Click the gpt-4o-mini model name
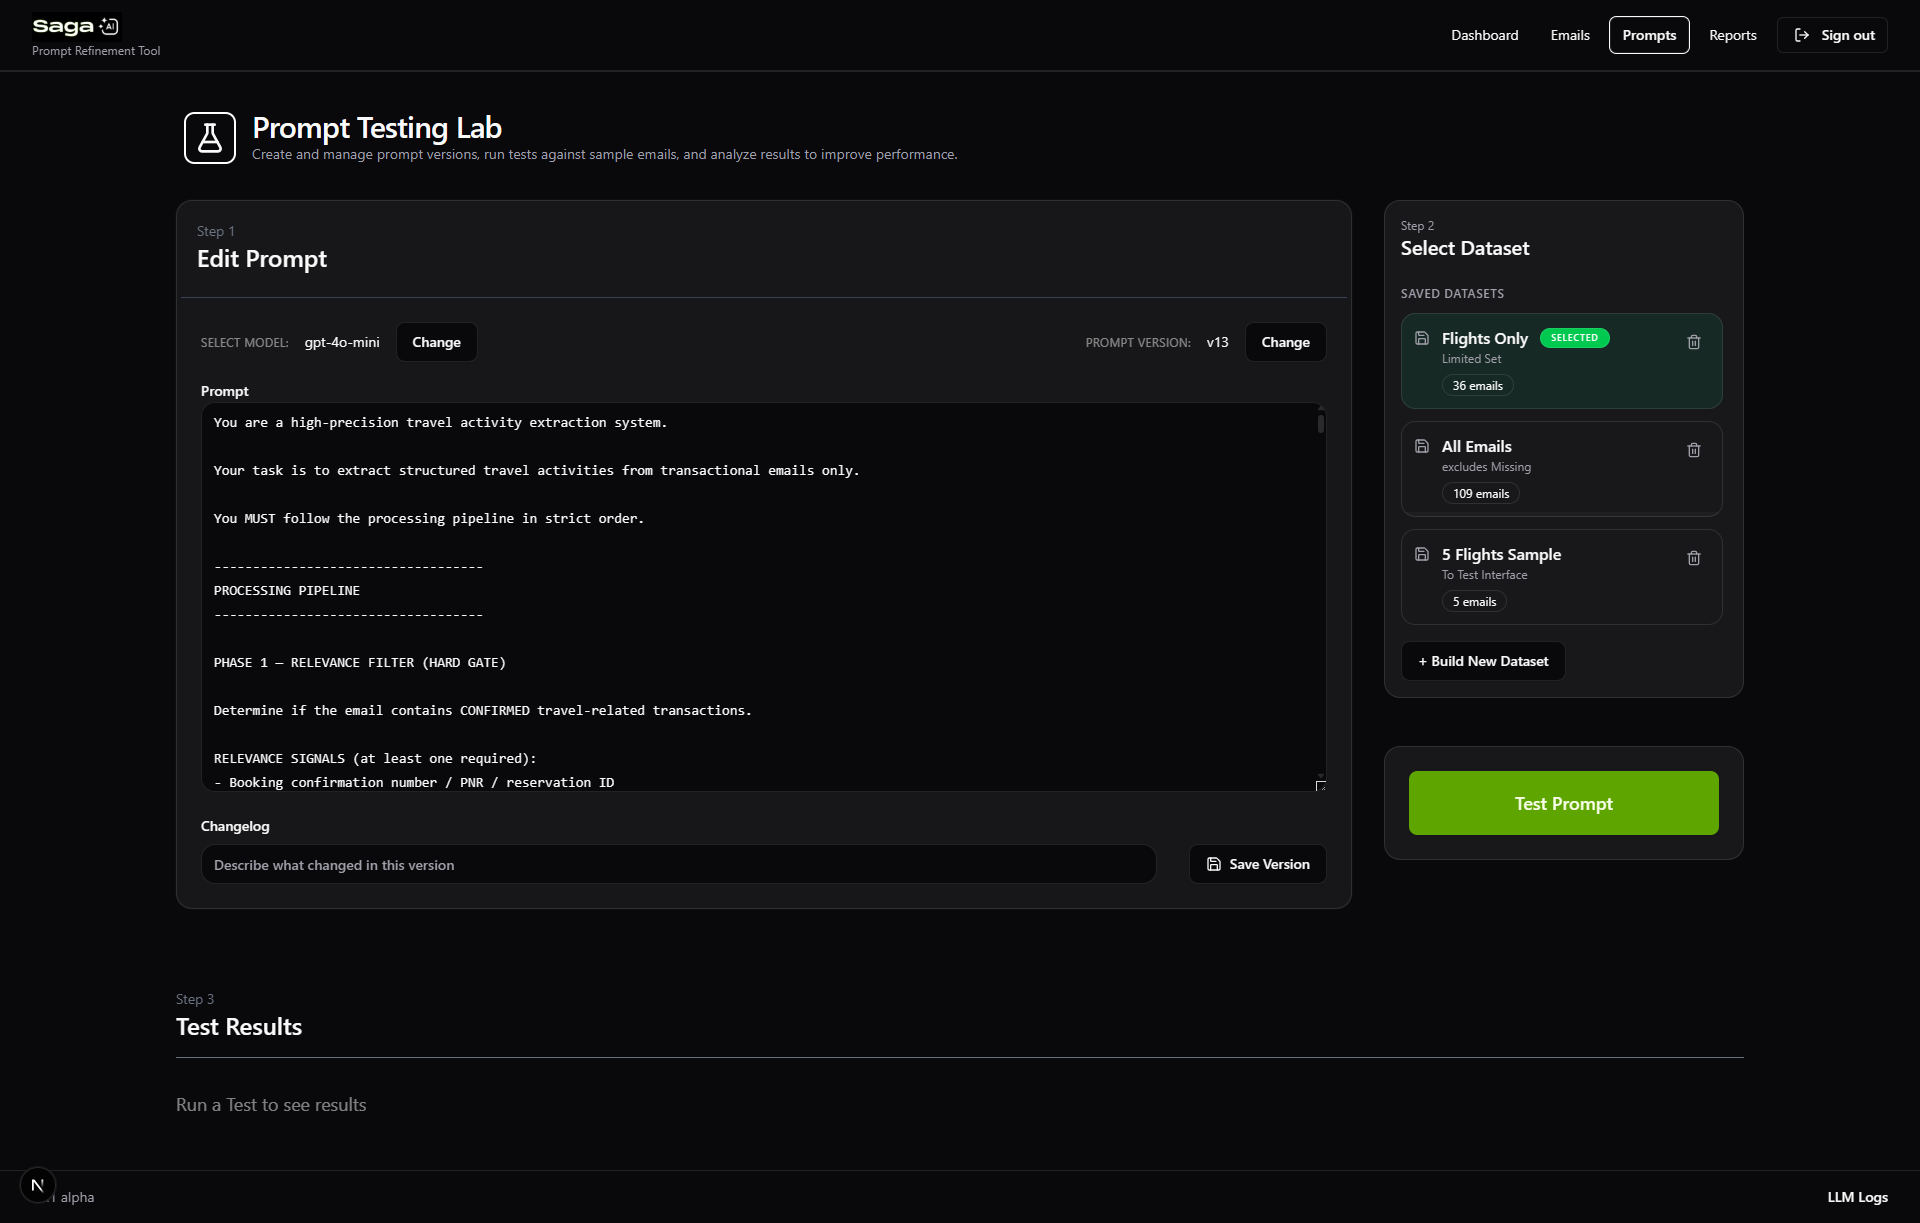This screenshot has width=1920, height=1223. [x=342, y=342]
